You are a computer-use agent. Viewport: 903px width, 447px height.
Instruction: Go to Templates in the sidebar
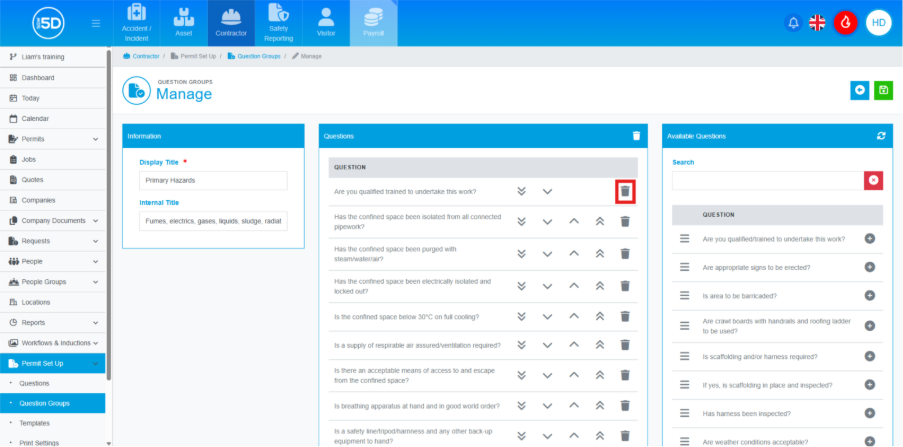pyautogui.click(x=35, y=423)
